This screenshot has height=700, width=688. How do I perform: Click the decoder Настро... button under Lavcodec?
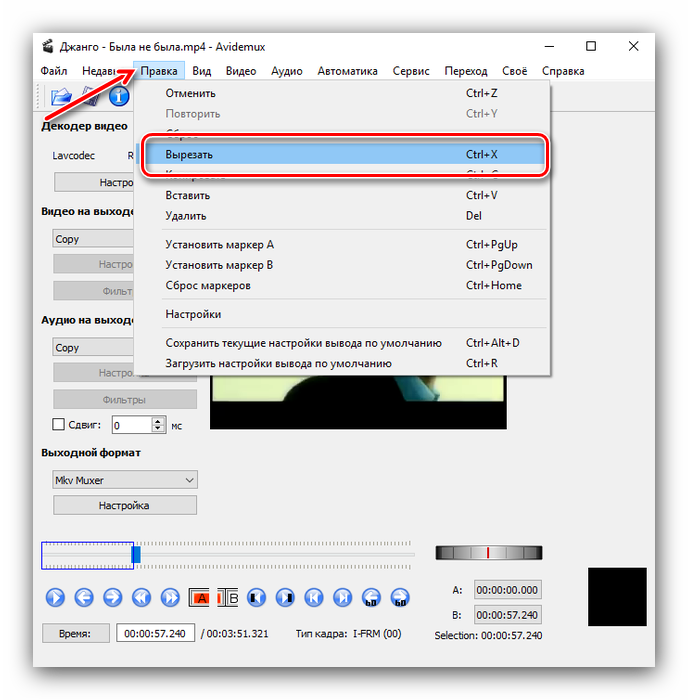(x=94, y=183)
